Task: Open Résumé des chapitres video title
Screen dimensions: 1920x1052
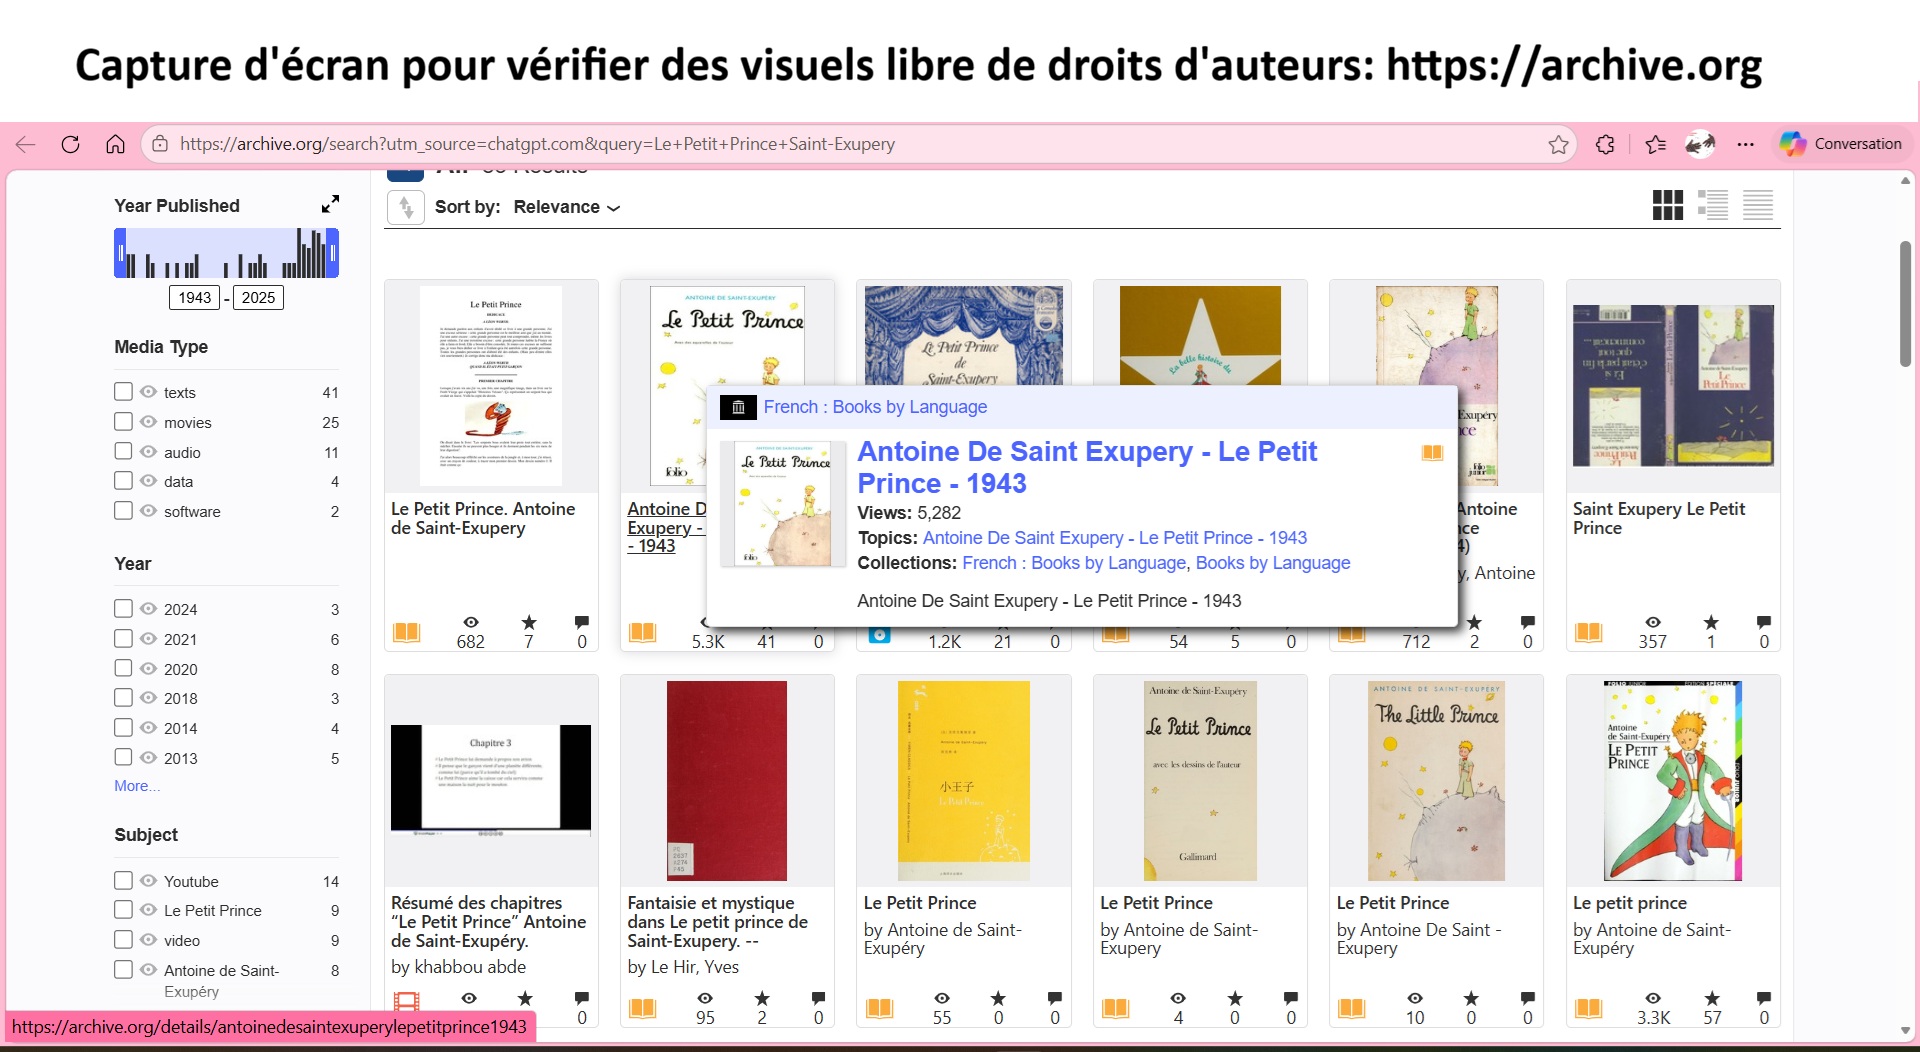Action: (489, 922)
